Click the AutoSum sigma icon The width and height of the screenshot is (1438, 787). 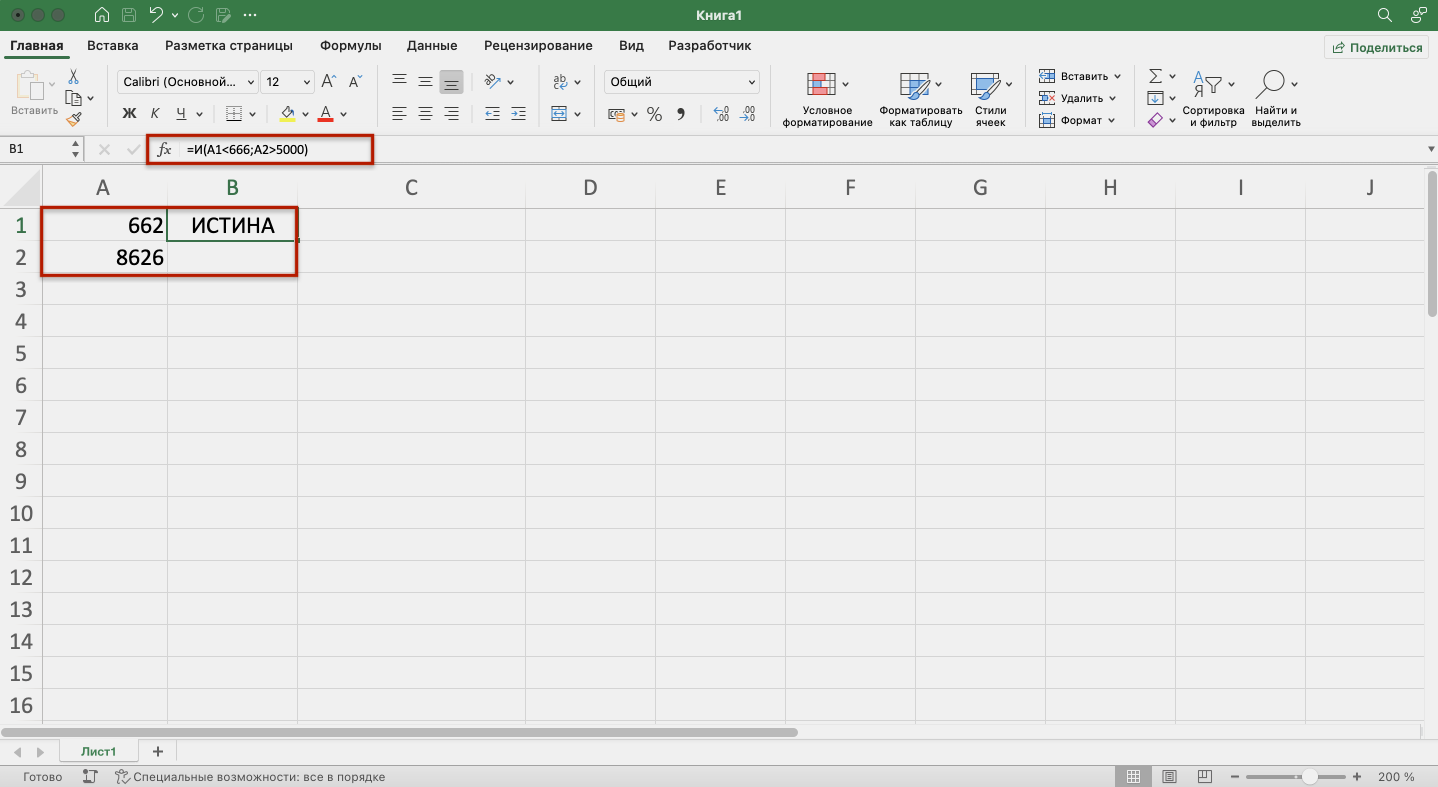1156,76
